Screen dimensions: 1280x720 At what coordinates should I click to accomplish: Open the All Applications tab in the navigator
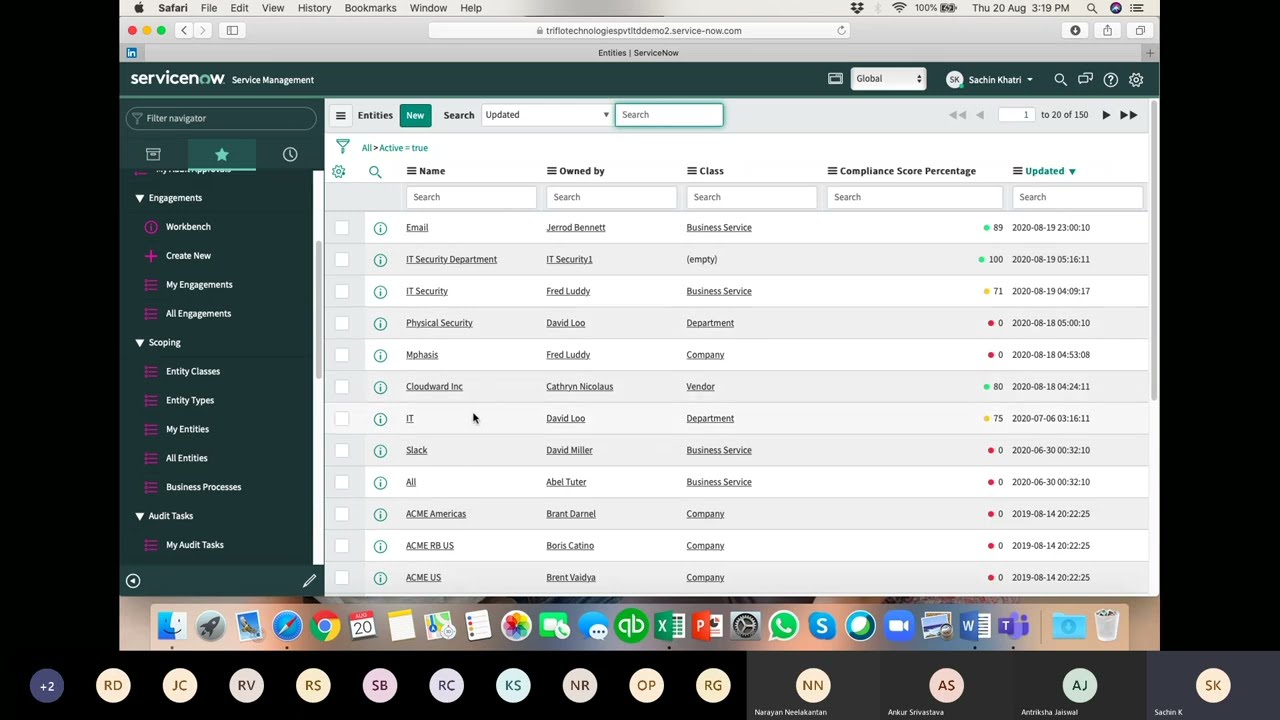click(x=153, y=154)
